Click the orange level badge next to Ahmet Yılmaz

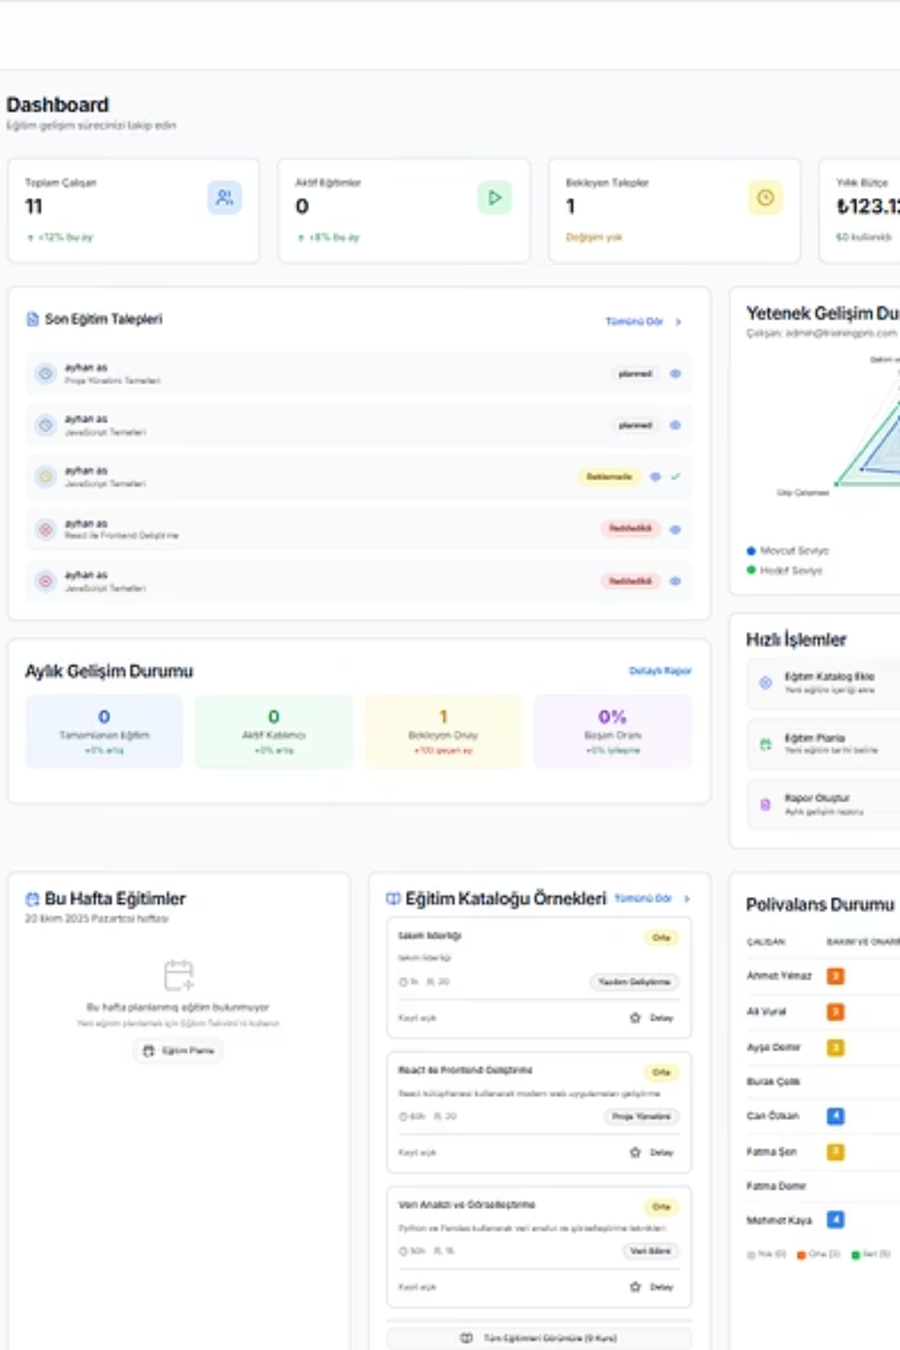click(835, 976)
